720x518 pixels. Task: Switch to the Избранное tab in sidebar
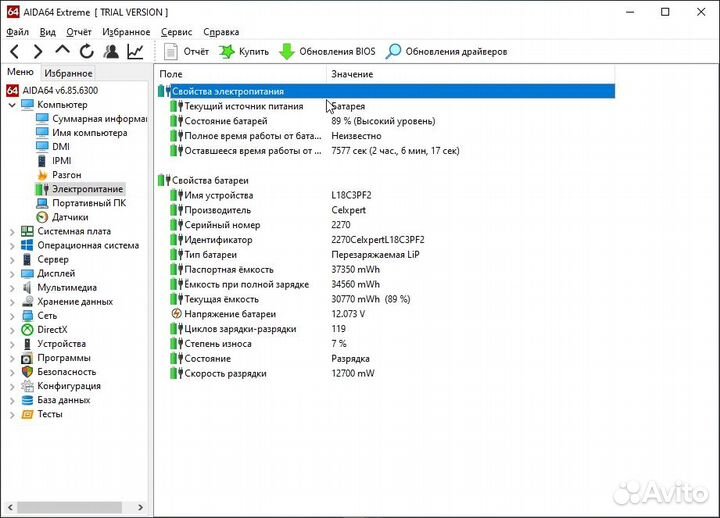[x=68, y=73]
